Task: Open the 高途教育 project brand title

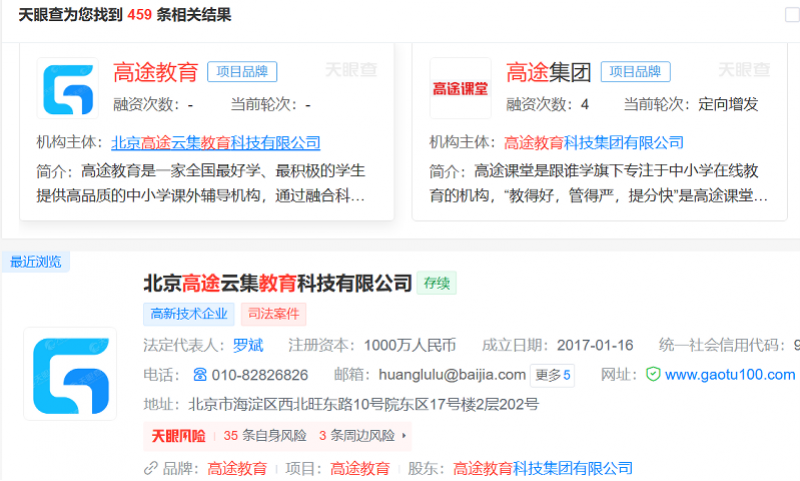Action: (x=155, y=72)
